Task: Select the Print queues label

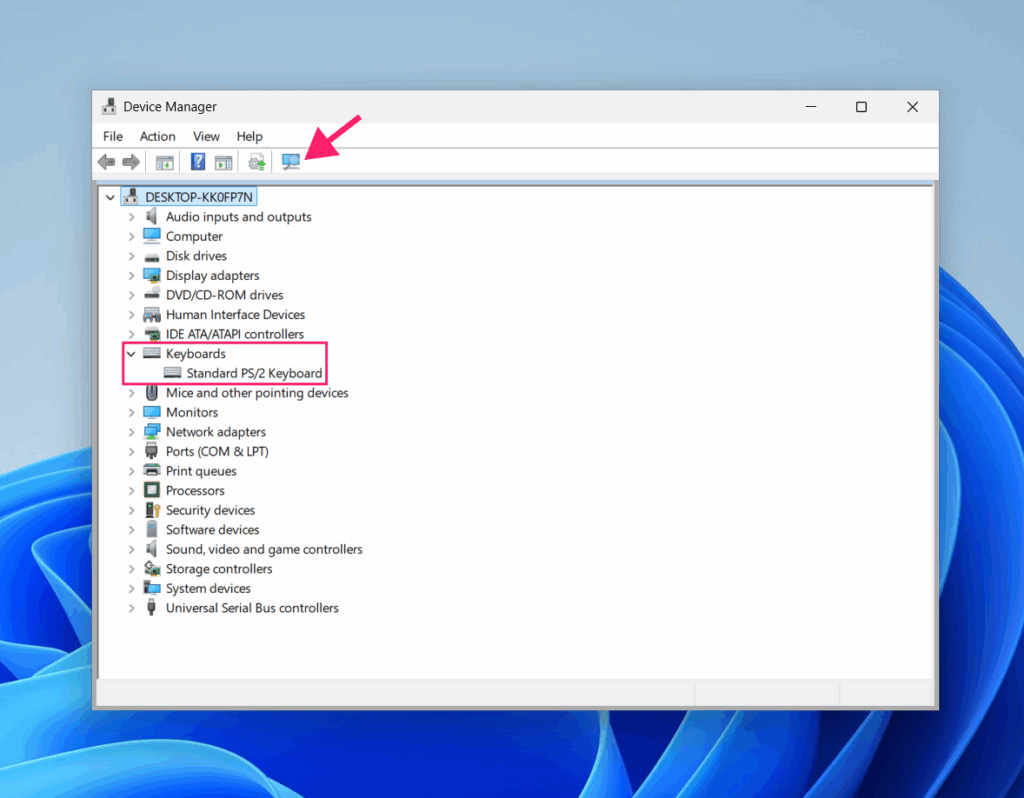Action: coord(201,471)
